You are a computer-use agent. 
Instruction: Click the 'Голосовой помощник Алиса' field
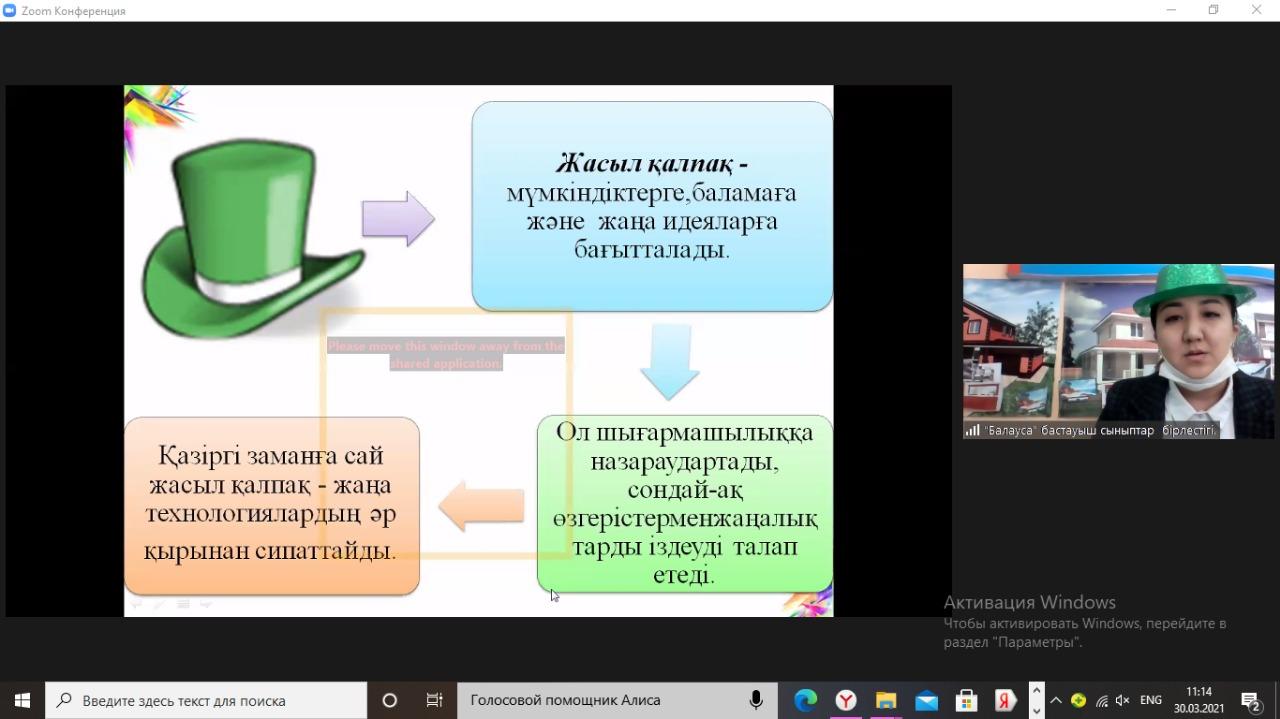[x=600, y=700]
